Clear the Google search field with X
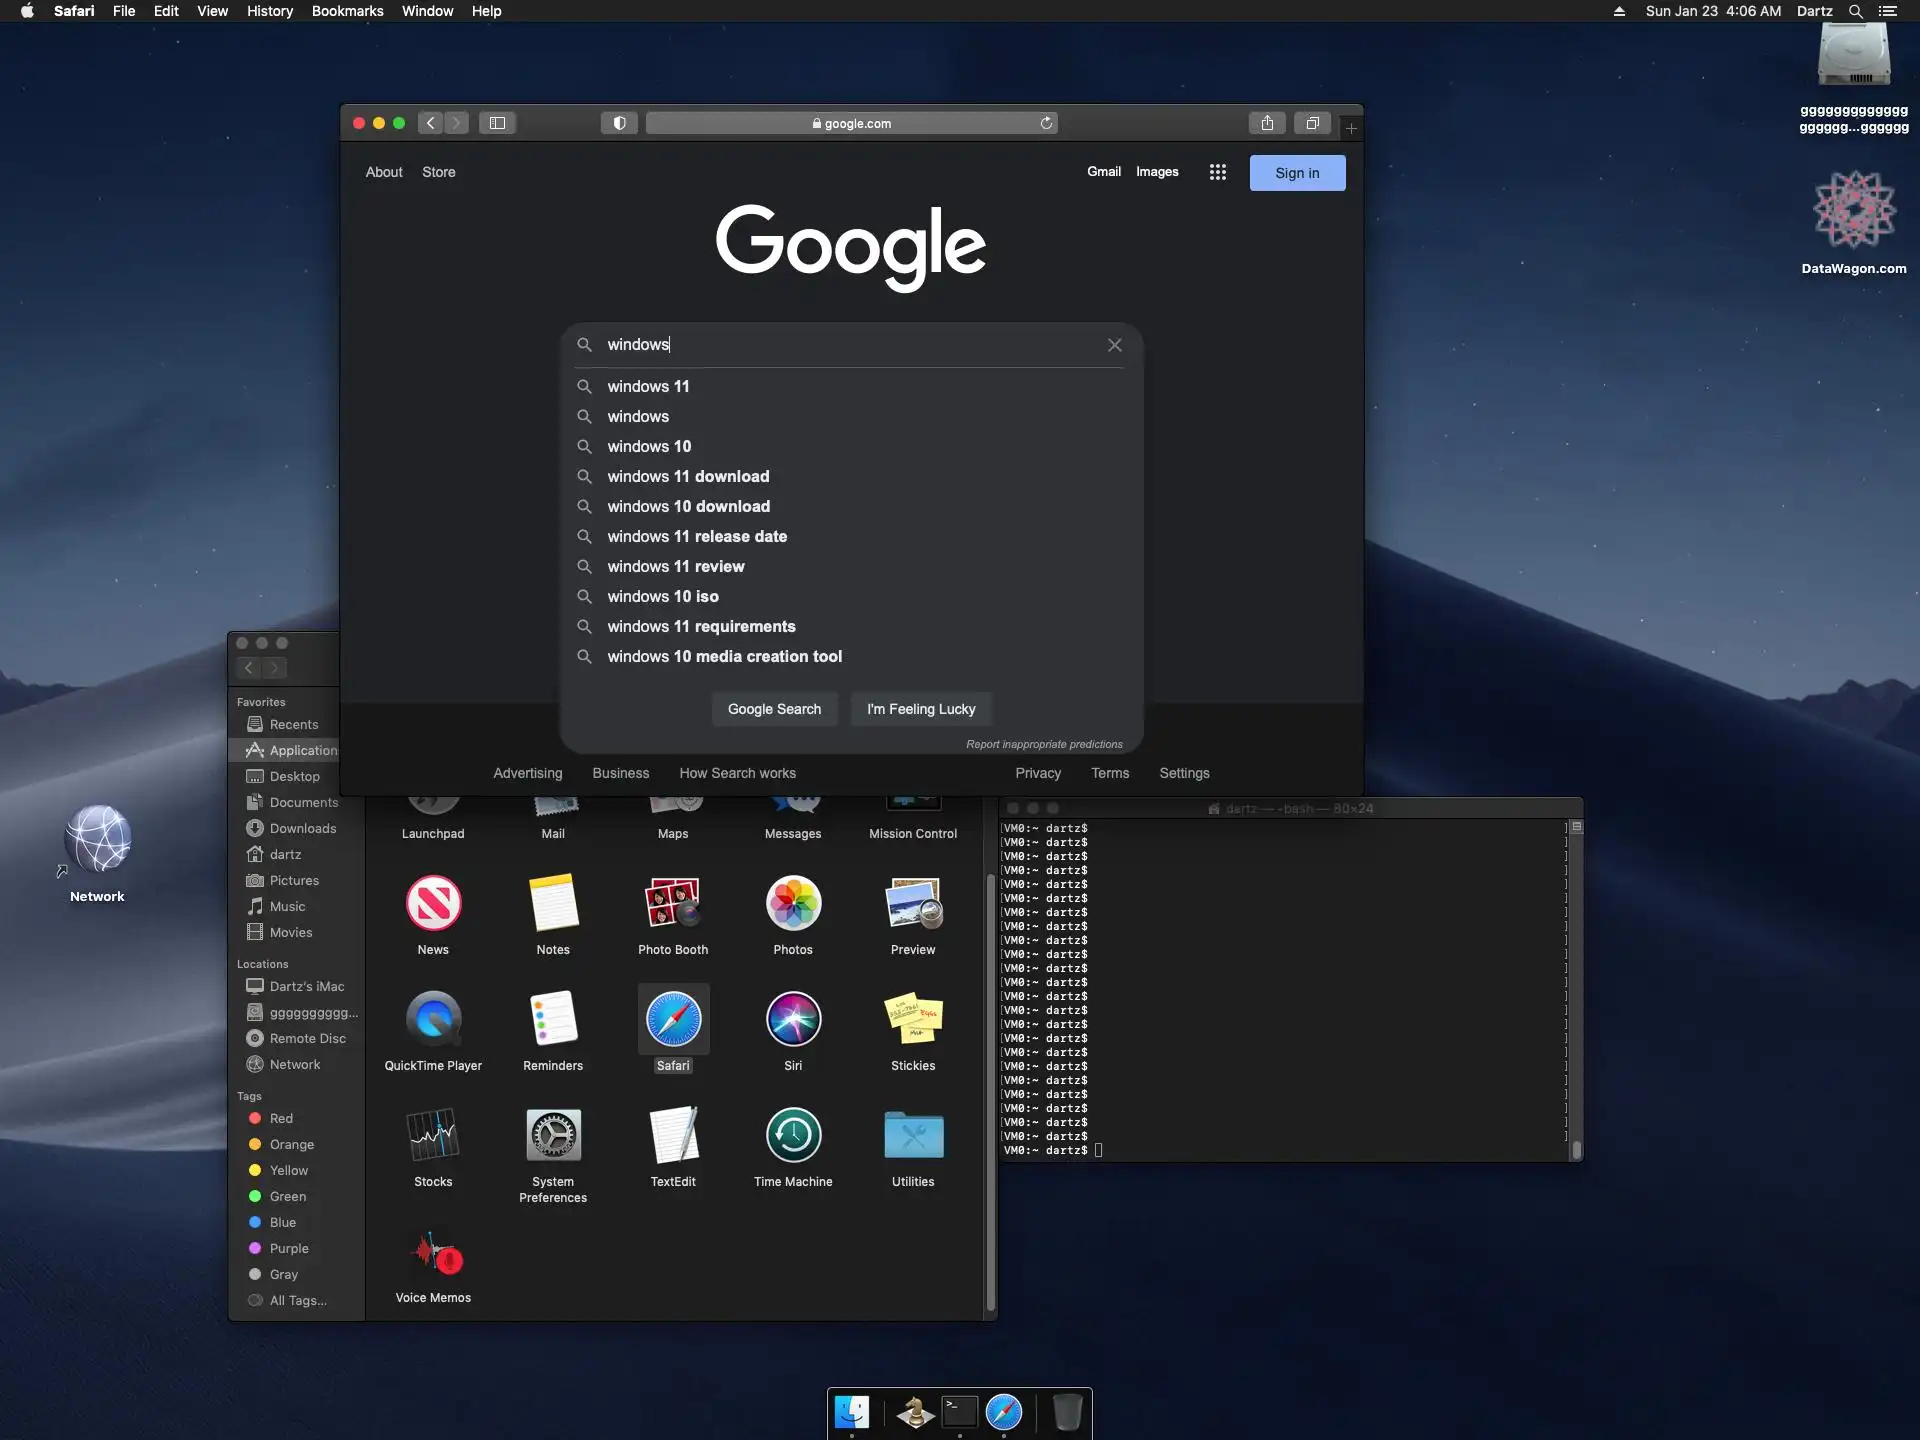The height and width of the screenshot is (1440, 1920). coord(1114,345)
